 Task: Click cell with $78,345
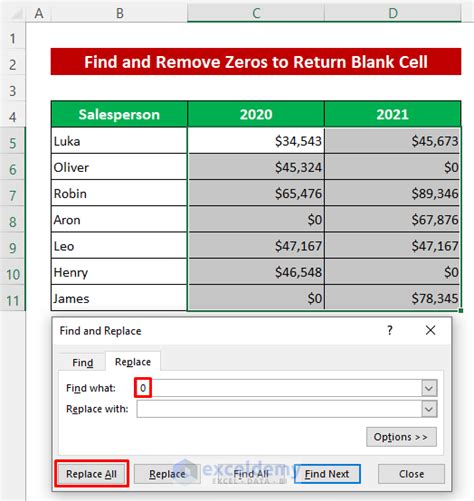click(393, 298)
